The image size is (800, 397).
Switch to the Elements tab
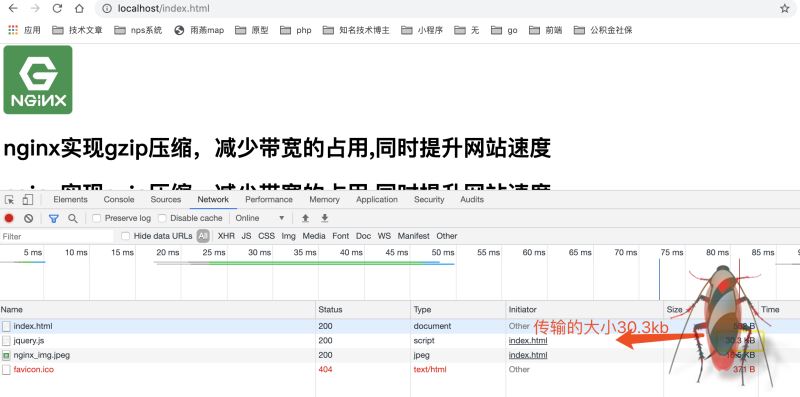coord(70,200)
